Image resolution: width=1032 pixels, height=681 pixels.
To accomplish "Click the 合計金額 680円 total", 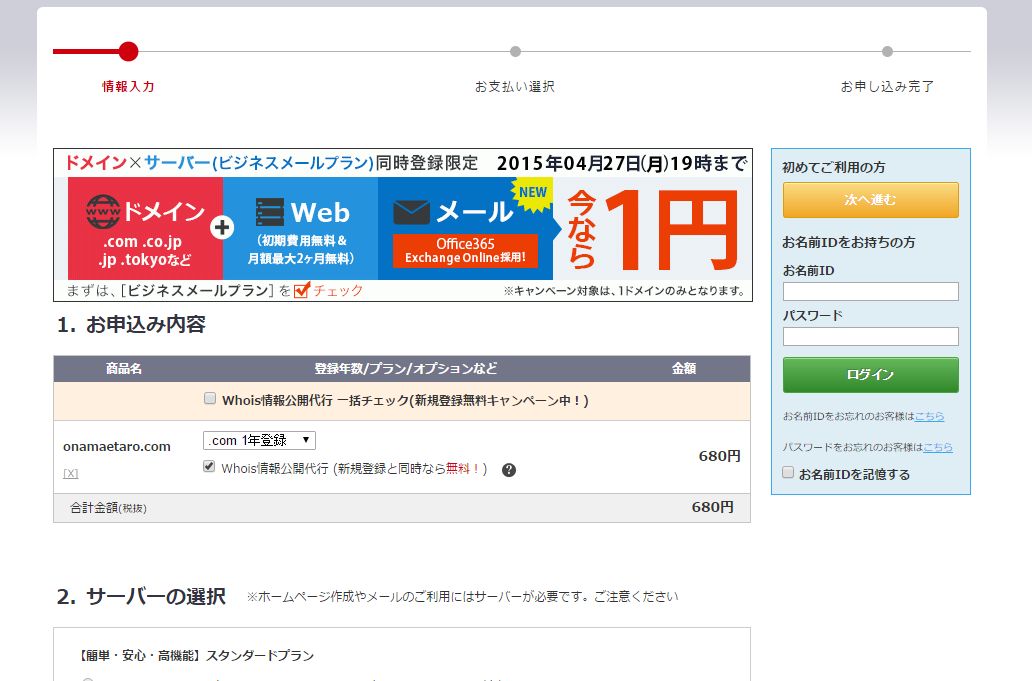I will (712, 507).
